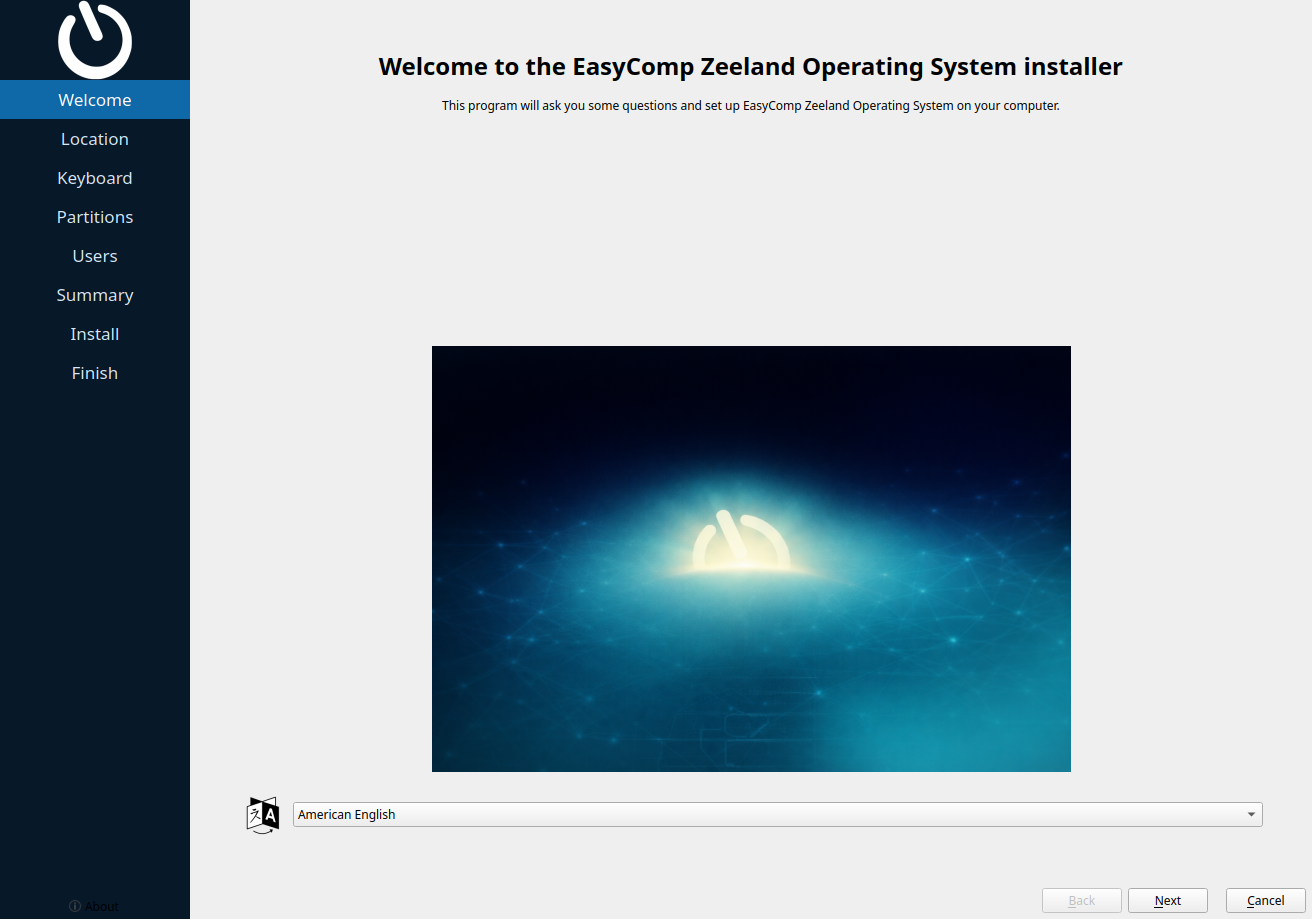Select the Summary step in sidebar
The width and height of the screenshot is (1312, 919).
(x=95, y=295)
